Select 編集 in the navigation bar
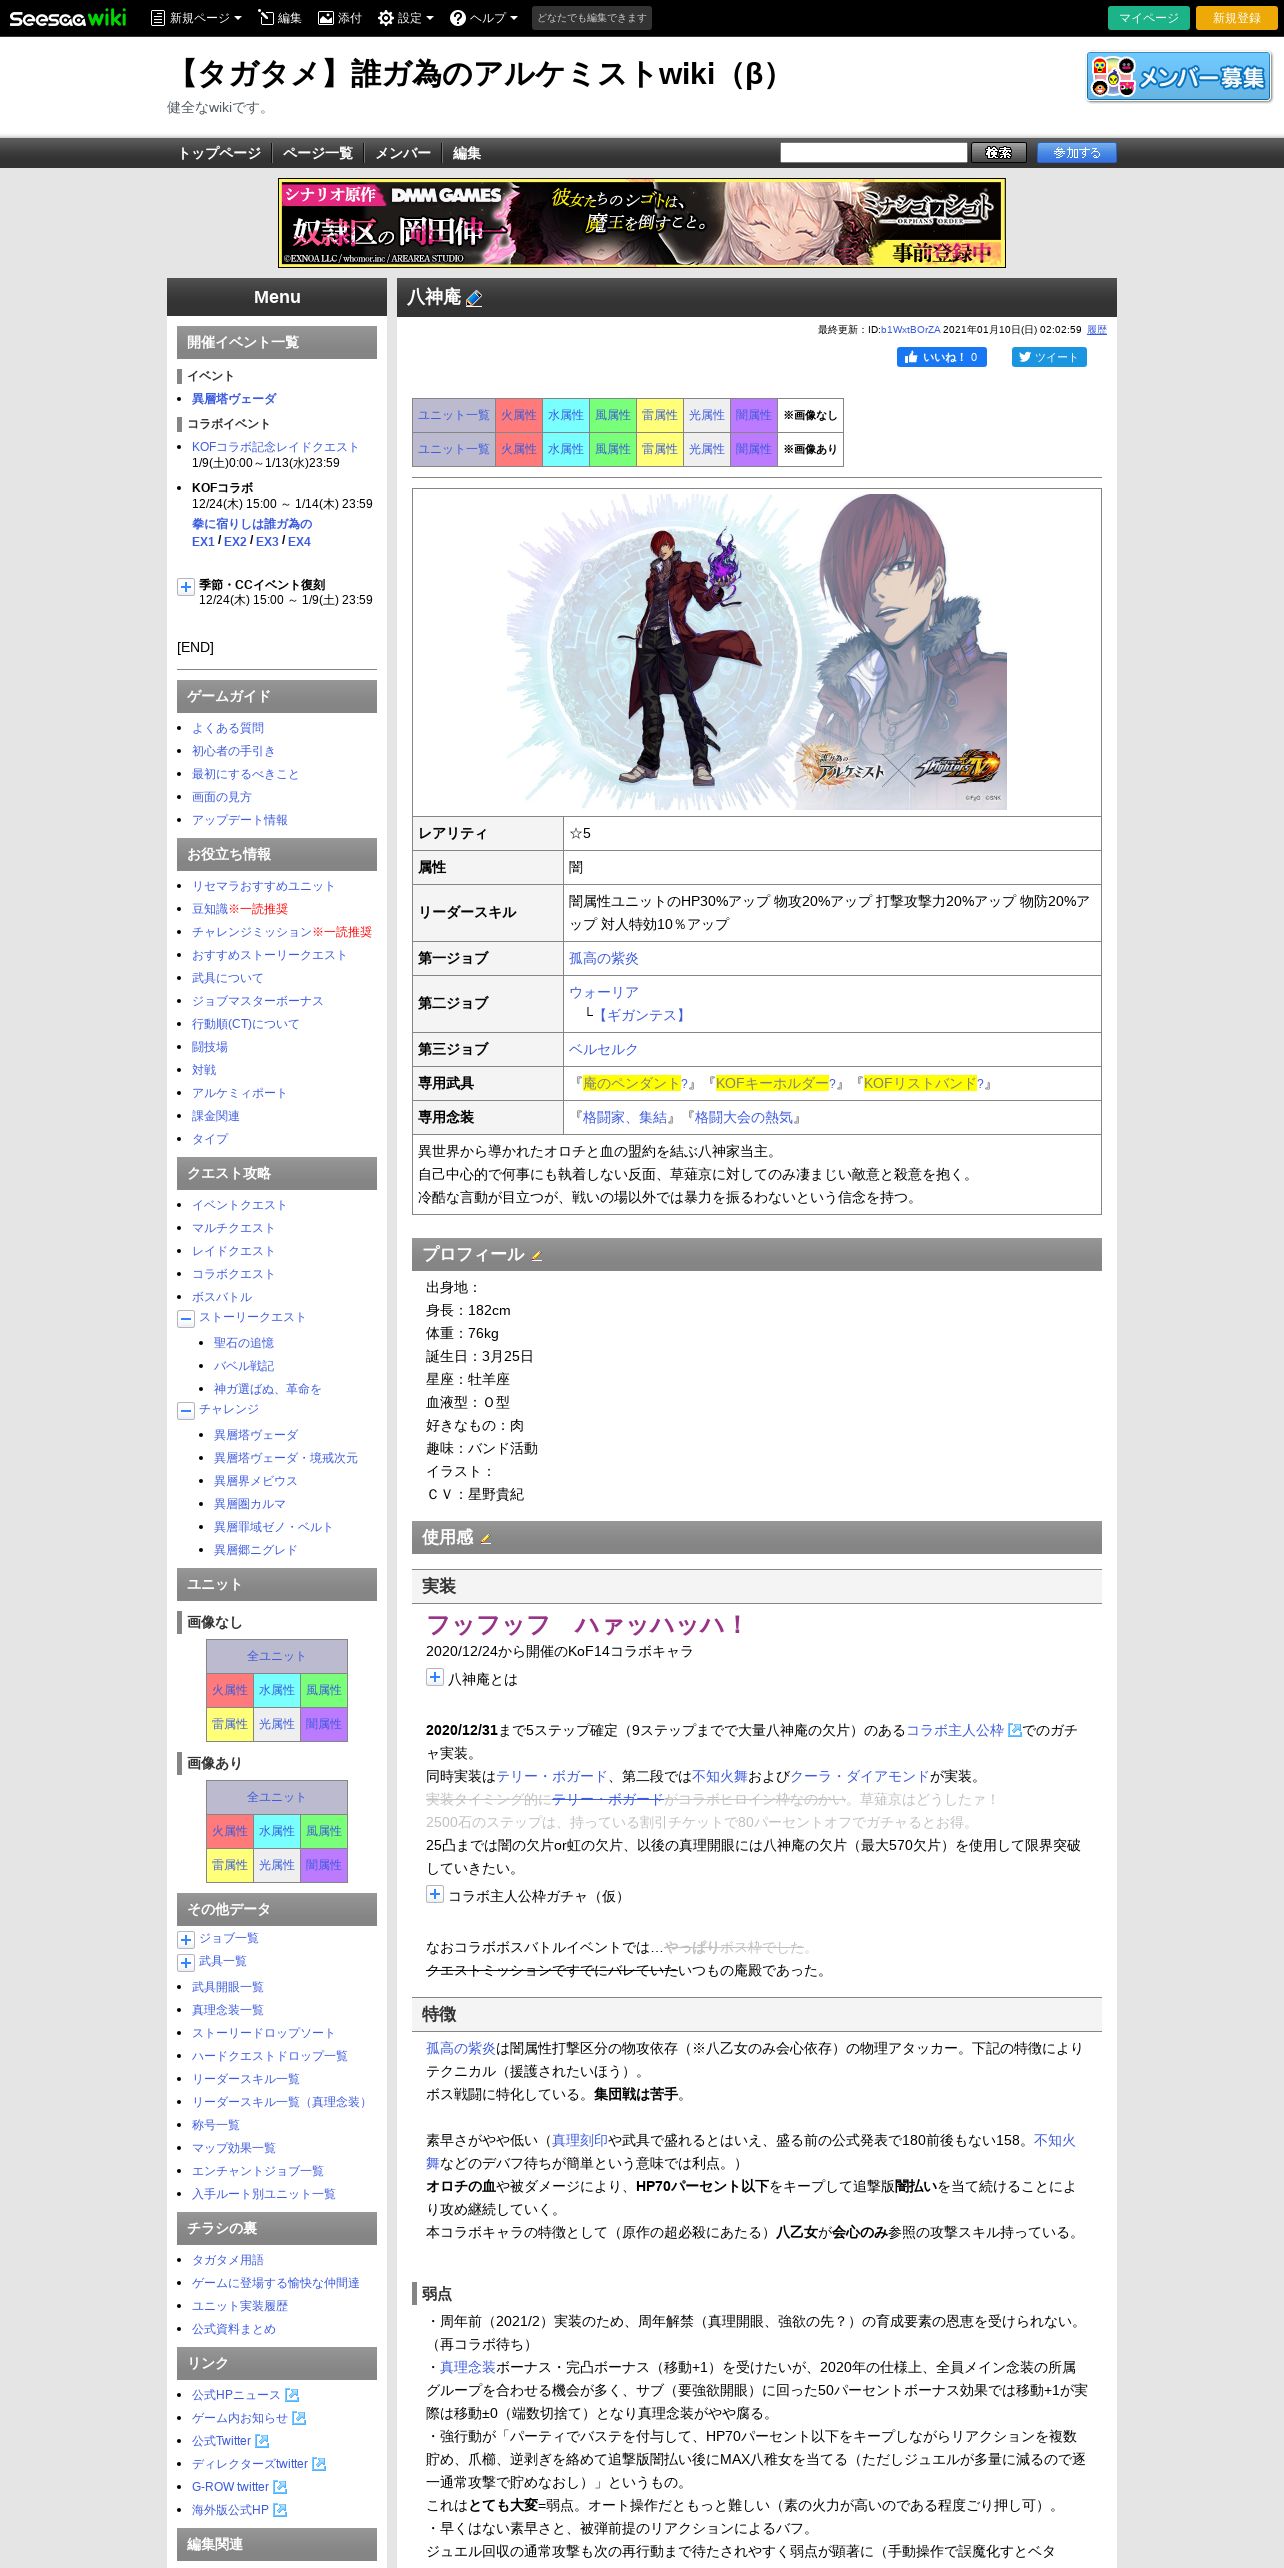This screenshot has height=2568, width=1284. pyautogui.click(x=466, y=153)
